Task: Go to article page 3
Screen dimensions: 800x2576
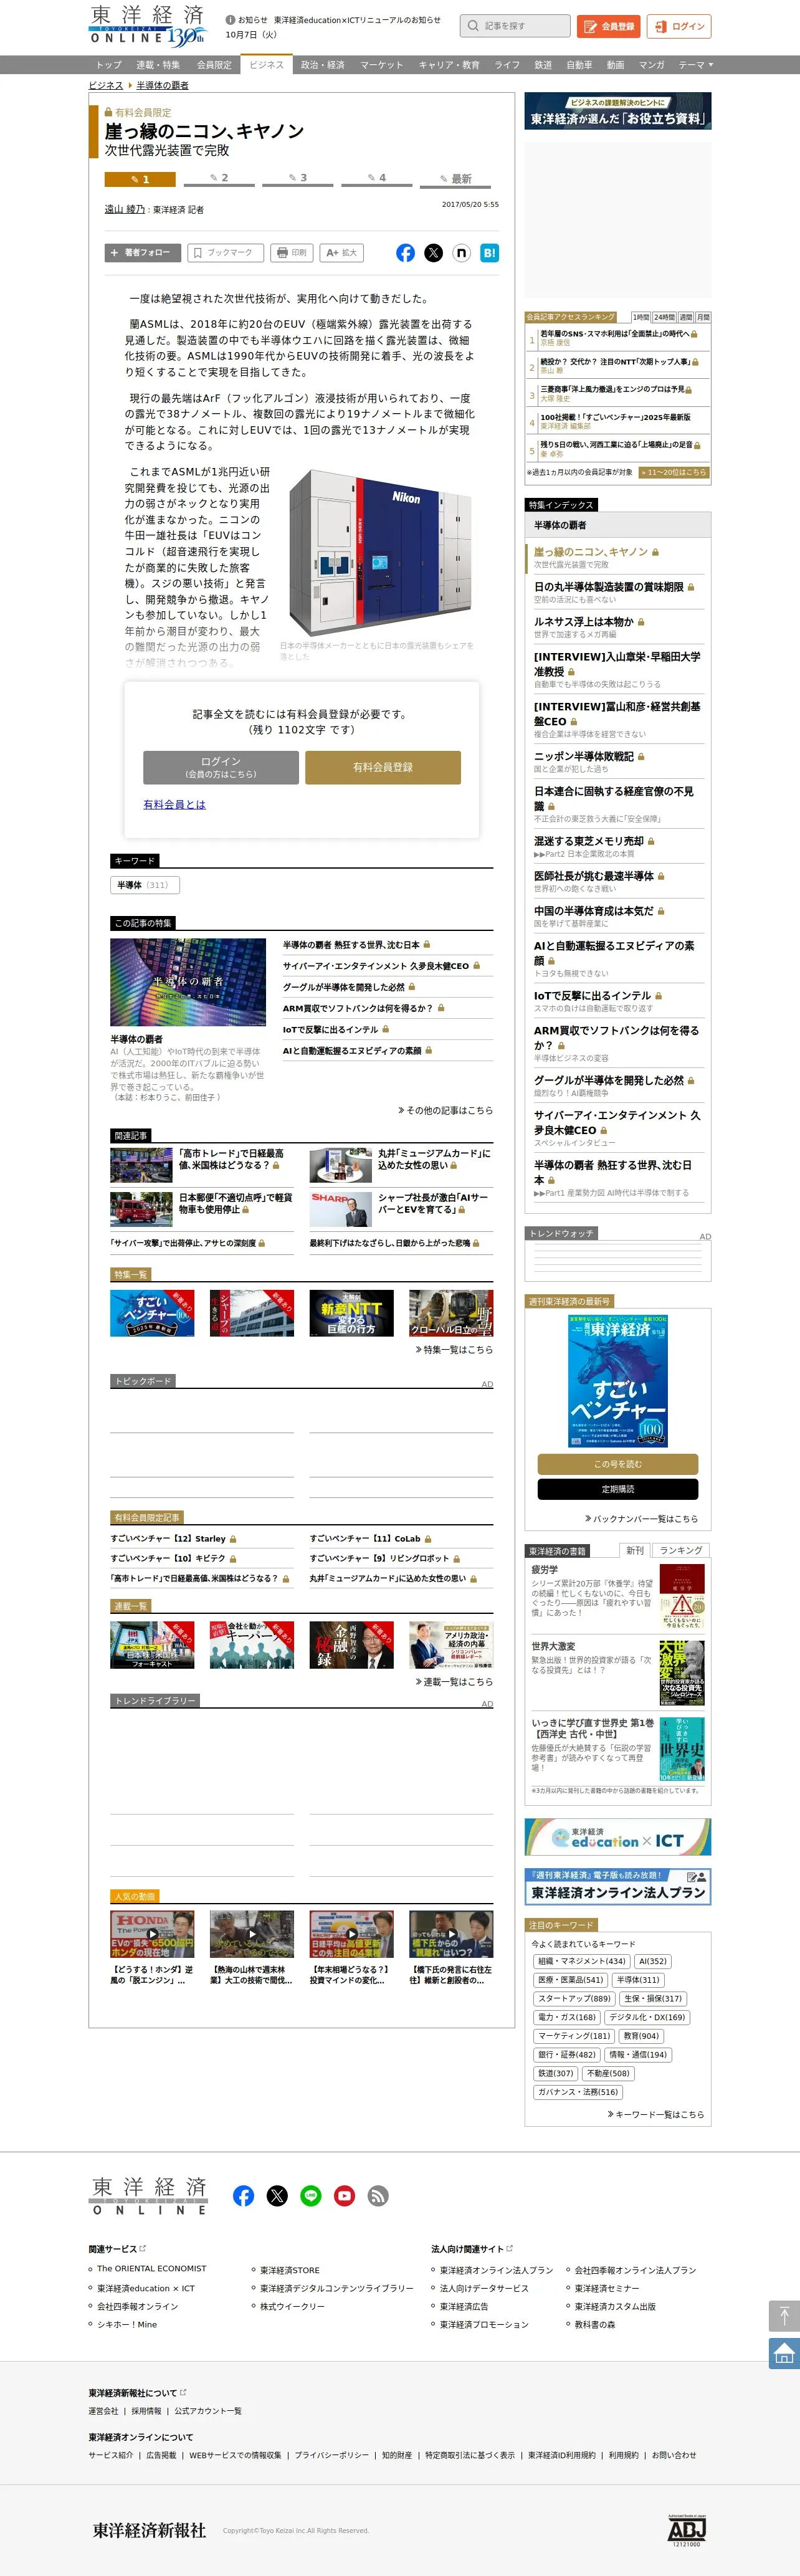Action: pyautogui.click(x=298, y=179)
